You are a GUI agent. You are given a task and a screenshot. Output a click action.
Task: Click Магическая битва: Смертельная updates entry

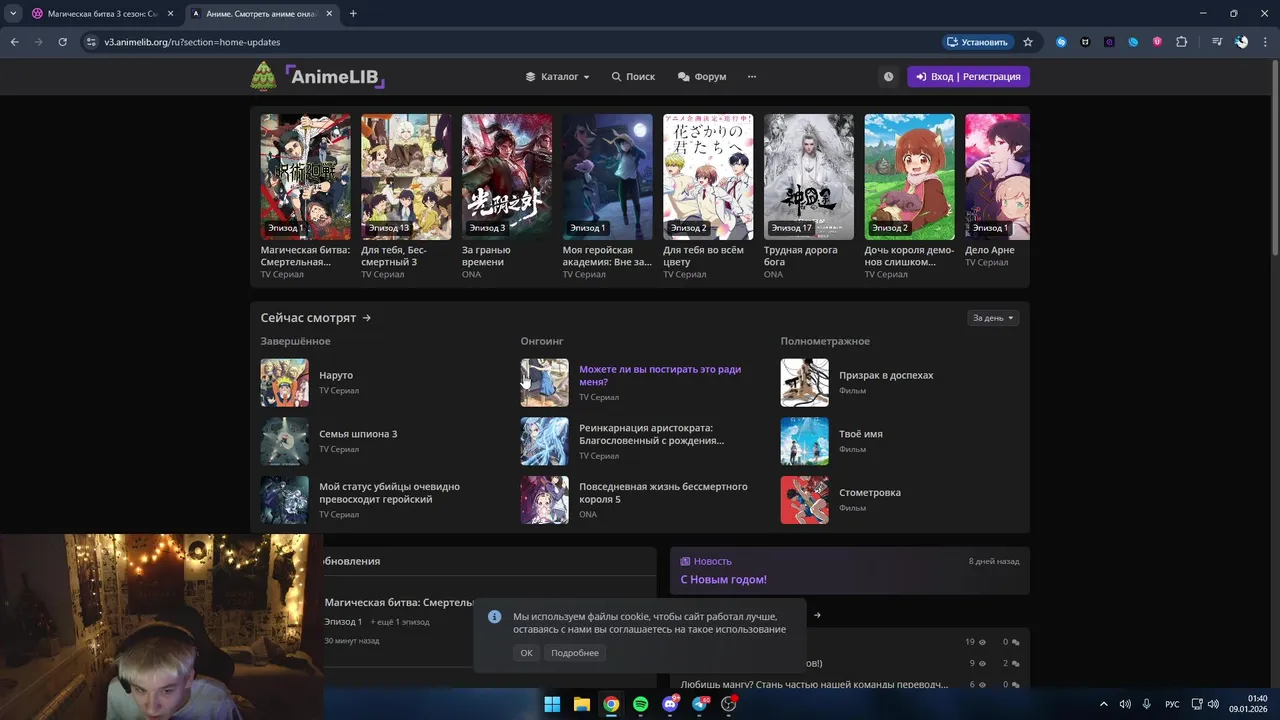click(399, 603)
